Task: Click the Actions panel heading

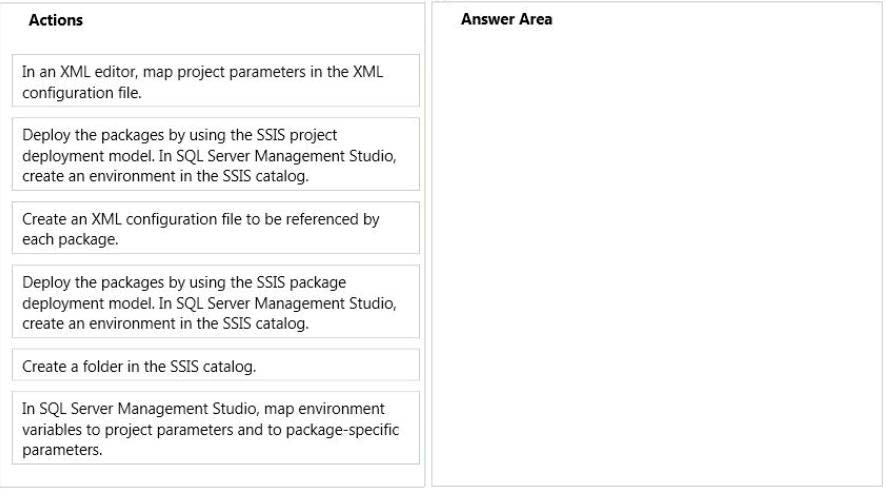Action: (x=56, y=20)
